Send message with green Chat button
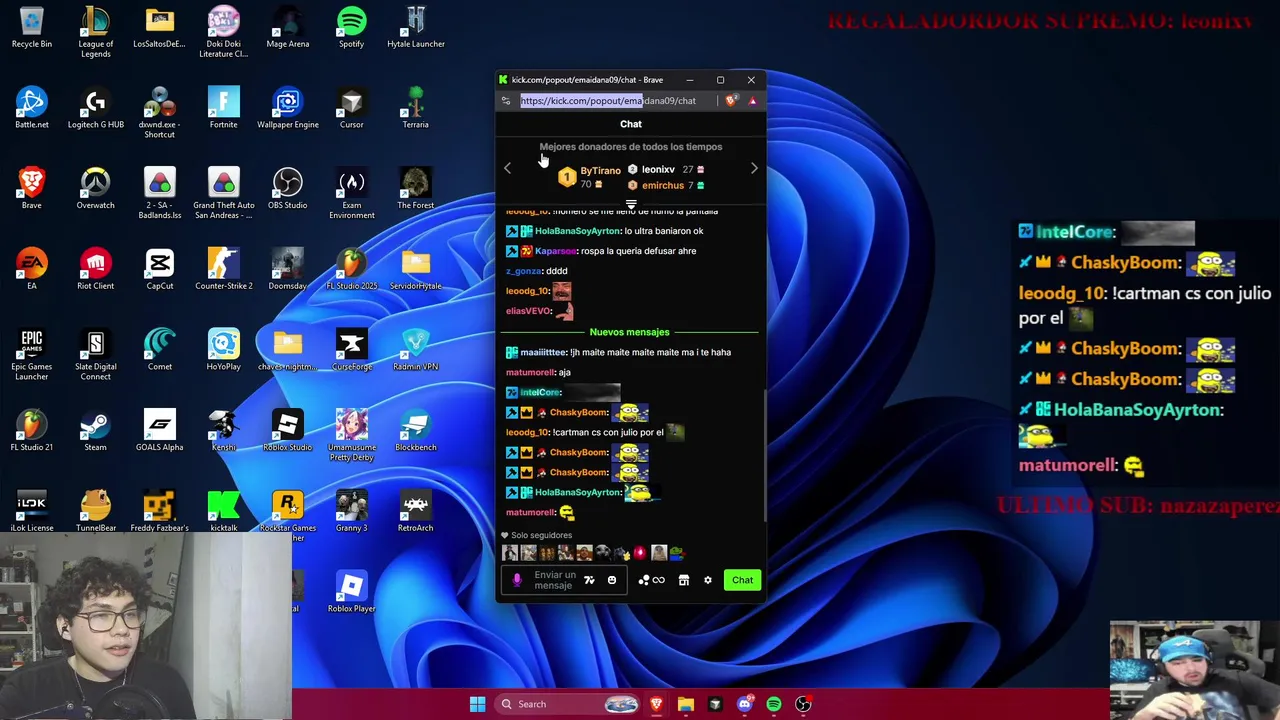Screen dimensions: 1280x720 tap(742, 580)
